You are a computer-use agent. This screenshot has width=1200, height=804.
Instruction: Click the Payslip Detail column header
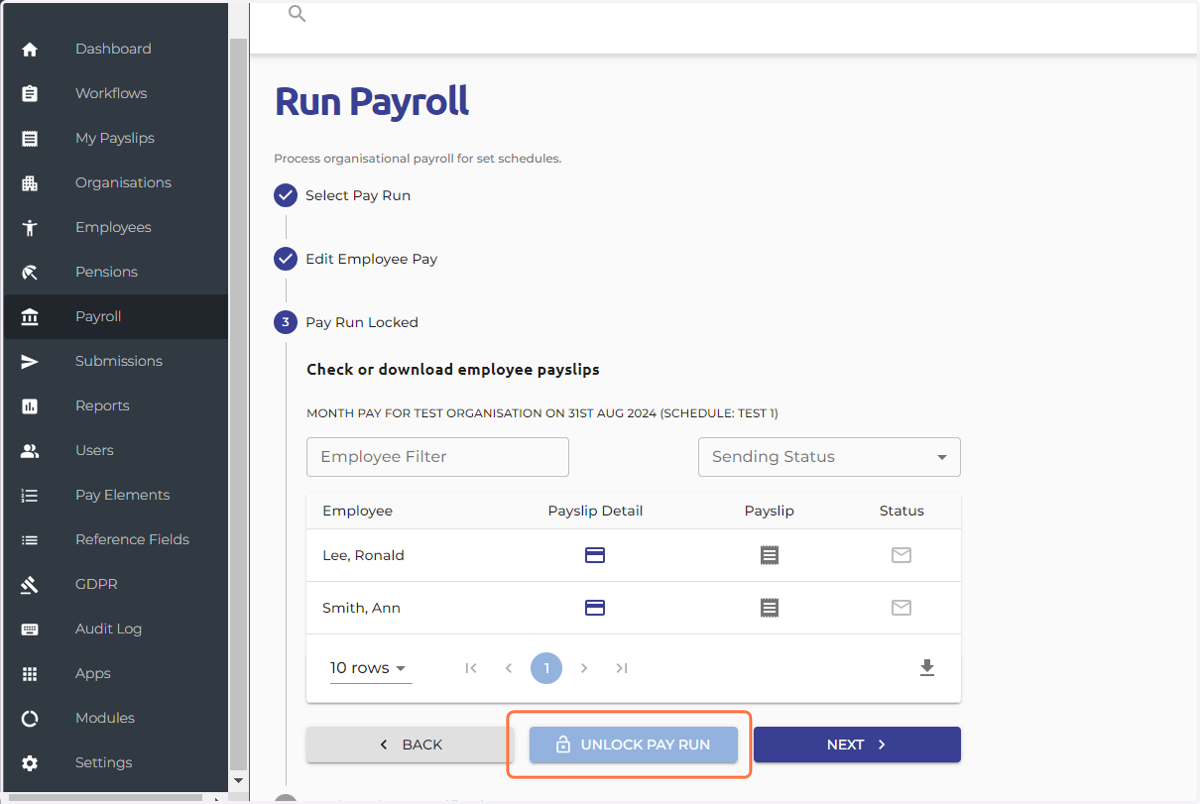[595, 511]
